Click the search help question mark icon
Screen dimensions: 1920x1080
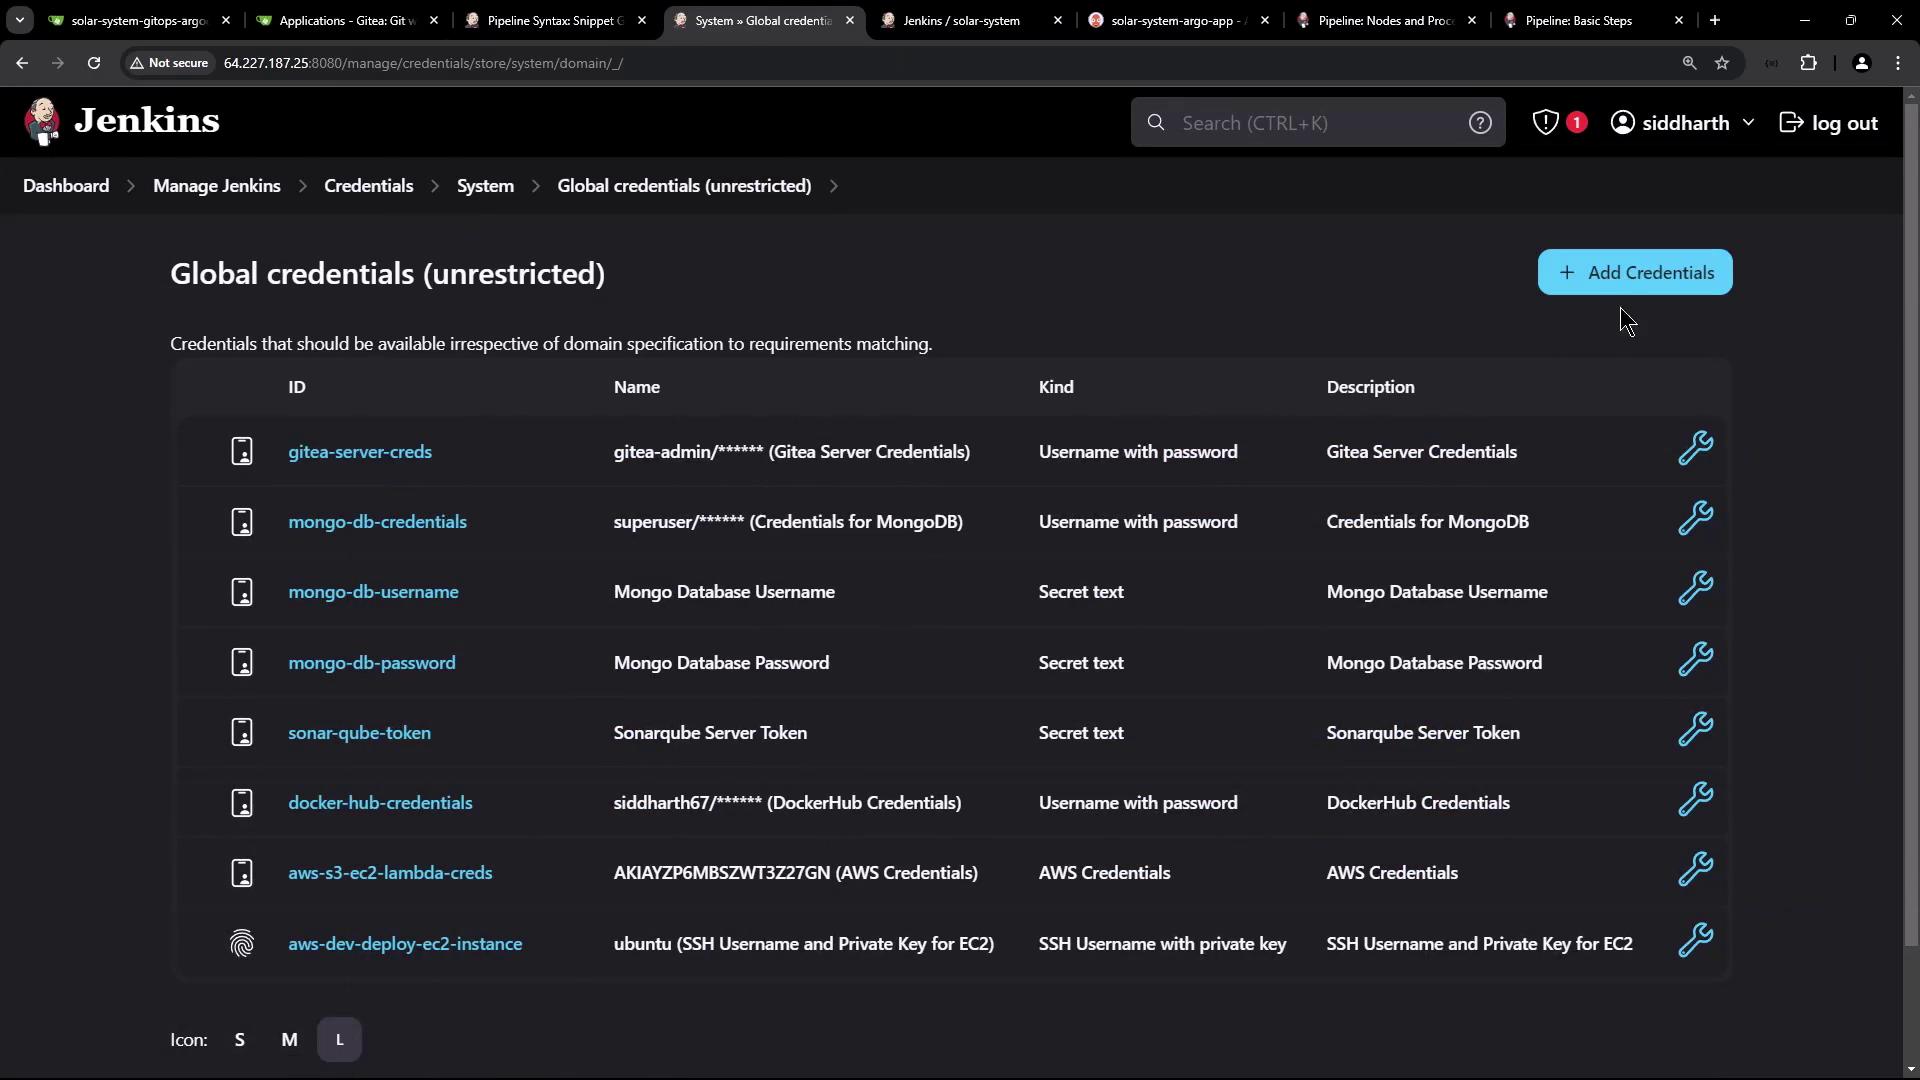[x=1480, y=122]
